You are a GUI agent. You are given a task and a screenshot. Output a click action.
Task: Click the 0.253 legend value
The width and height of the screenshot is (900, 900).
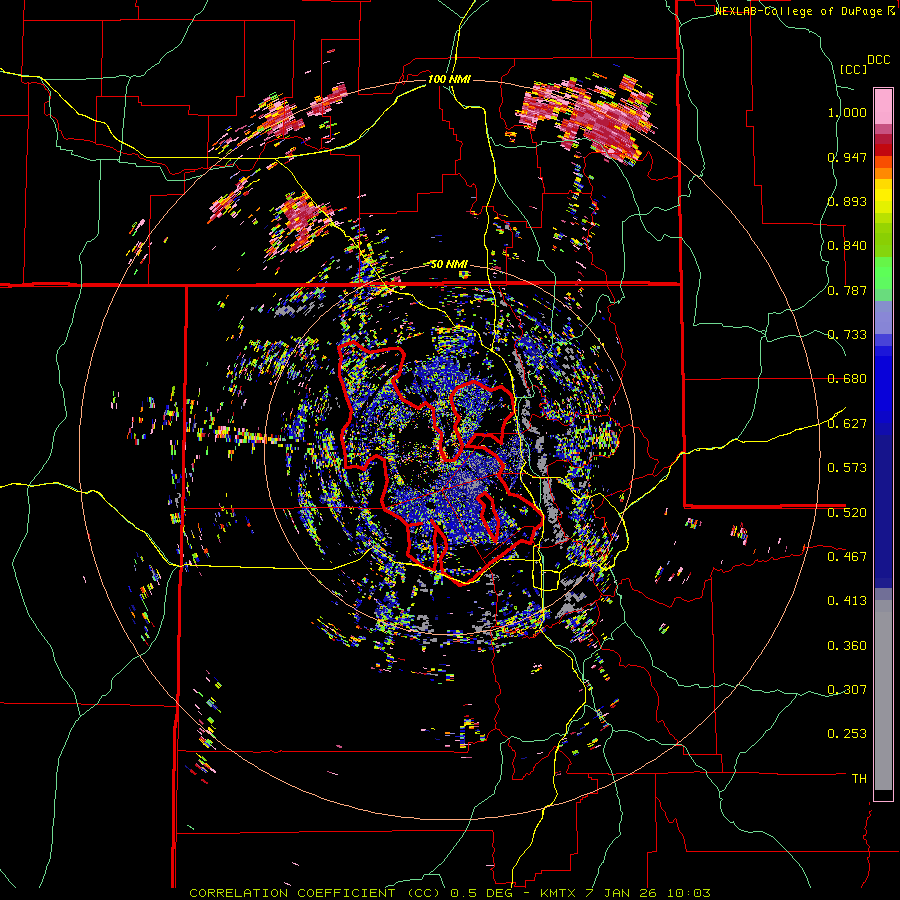click(847, 734)
